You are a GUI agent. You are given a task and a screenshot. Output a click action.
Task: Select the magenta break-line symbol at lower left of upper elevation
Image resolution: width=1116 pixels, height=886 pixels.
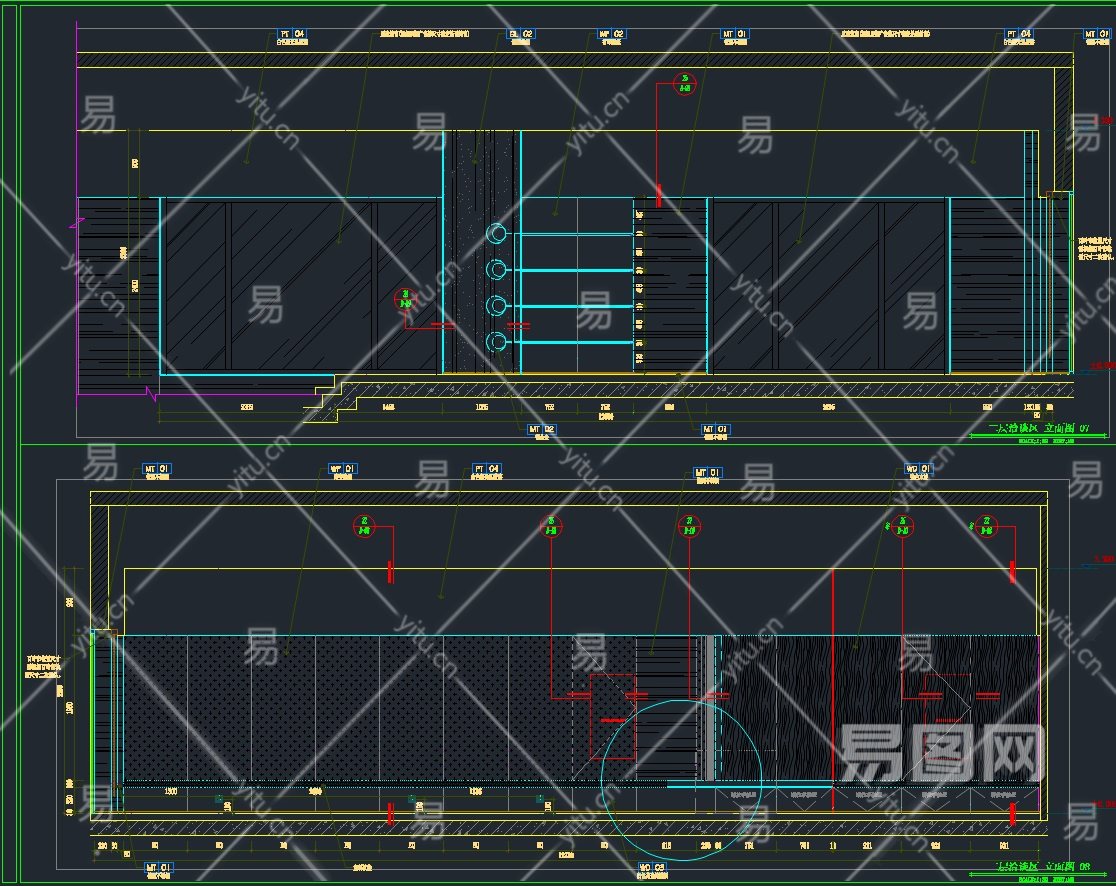coord(153,396)
